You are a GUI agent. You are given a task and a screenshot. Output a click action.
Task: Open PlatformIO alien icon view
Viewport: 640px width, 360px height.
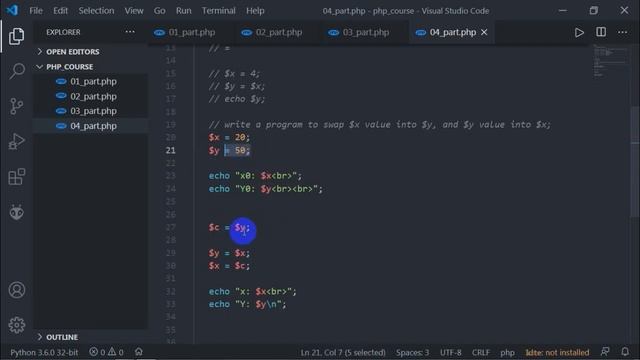tap(16, 212)
